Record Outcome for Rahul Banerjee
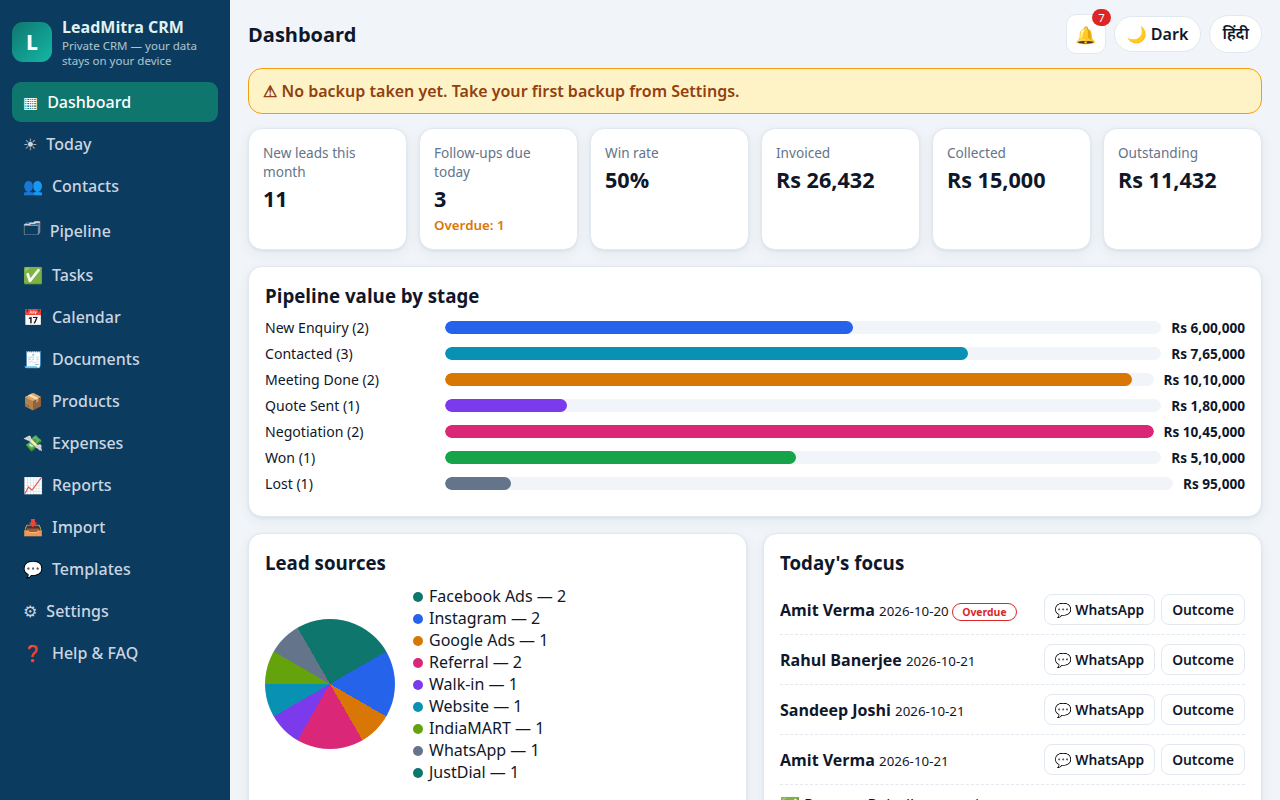This screenshot has height=800, width=1280. click(x=1203, y=660)
